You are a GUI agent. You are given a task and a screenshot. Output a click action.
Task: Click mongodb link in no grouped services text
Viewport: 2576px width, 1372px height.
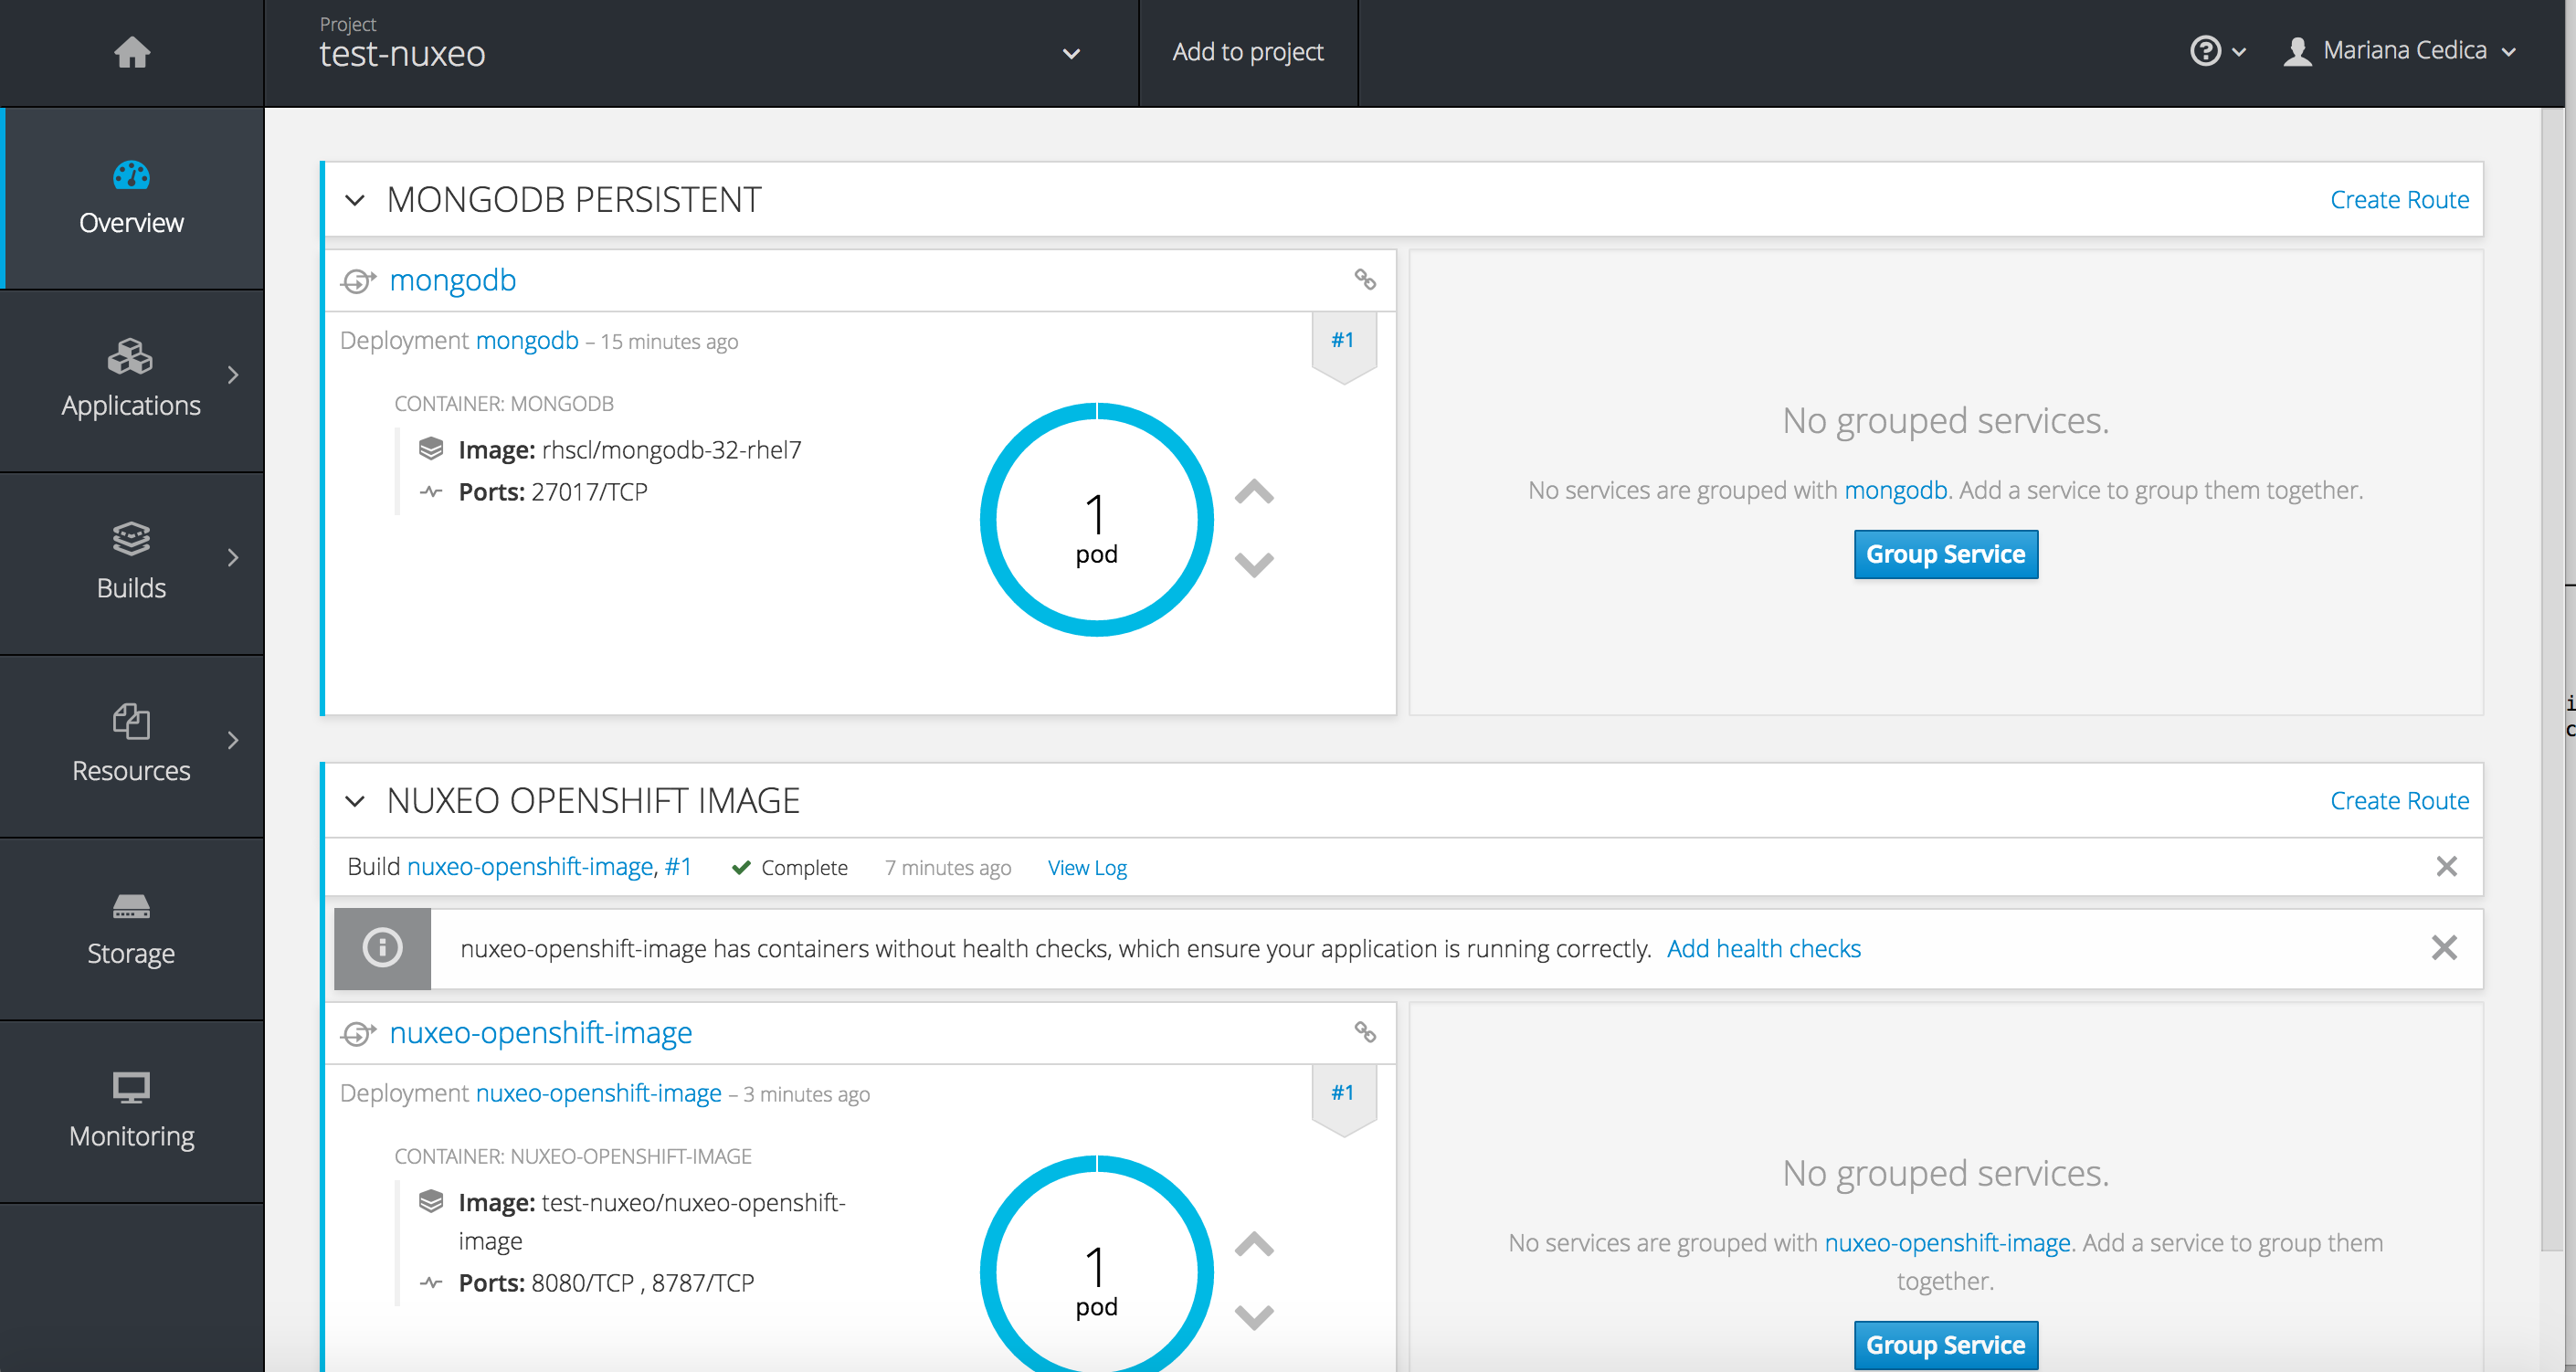[1895, 490]
